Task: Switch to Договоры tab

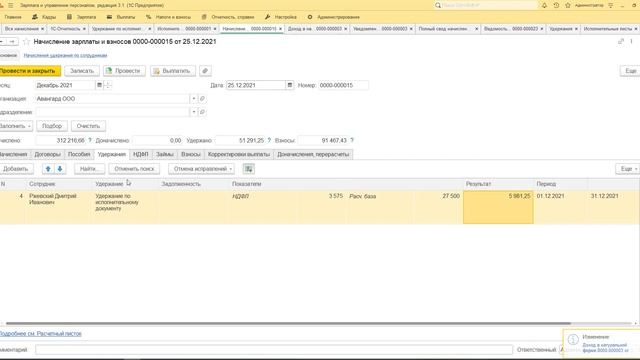Action: (47, 154)
